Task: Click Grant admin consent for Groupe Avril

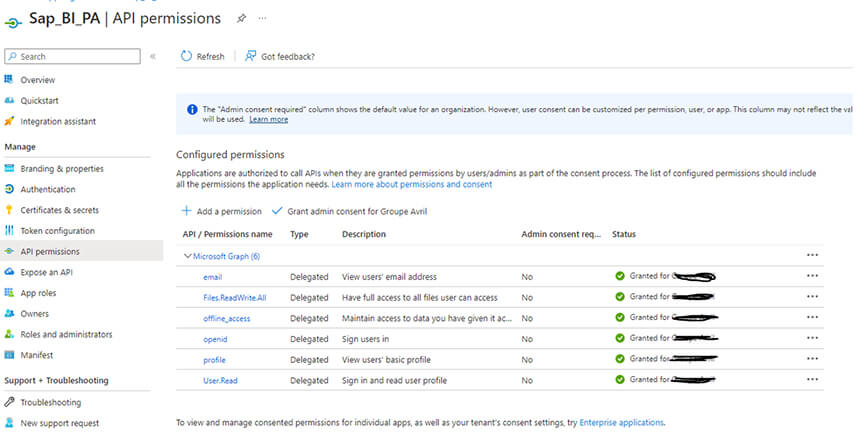Action: click(x=350, y=211)
